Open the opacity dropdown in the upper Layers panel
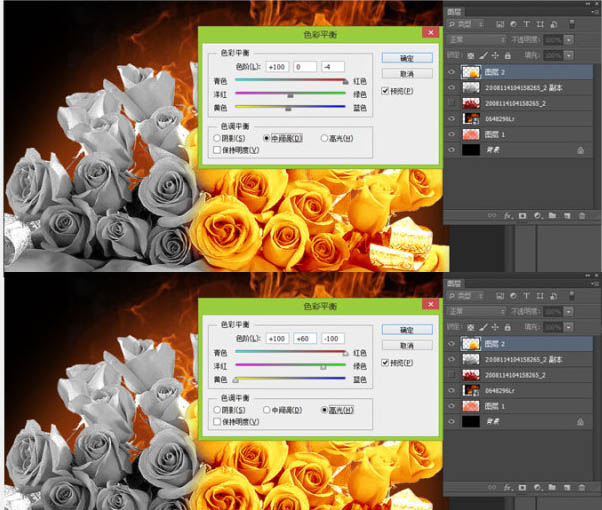 click(x=568, y=42)
